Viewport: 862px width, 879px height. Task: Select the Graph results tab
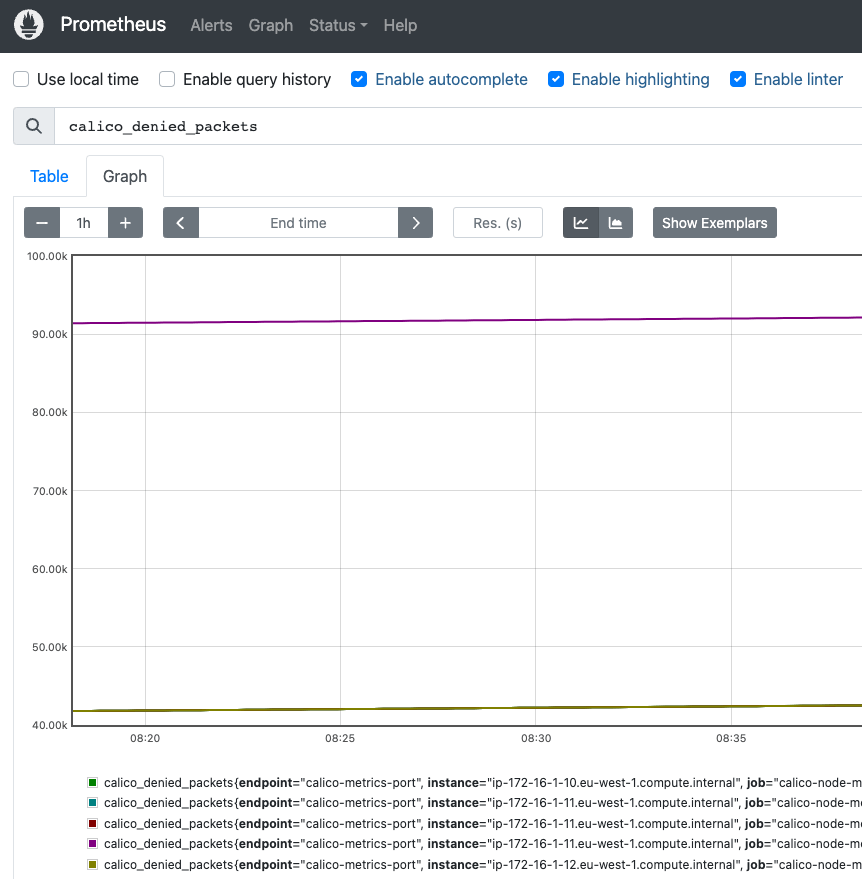pos(125,176)
